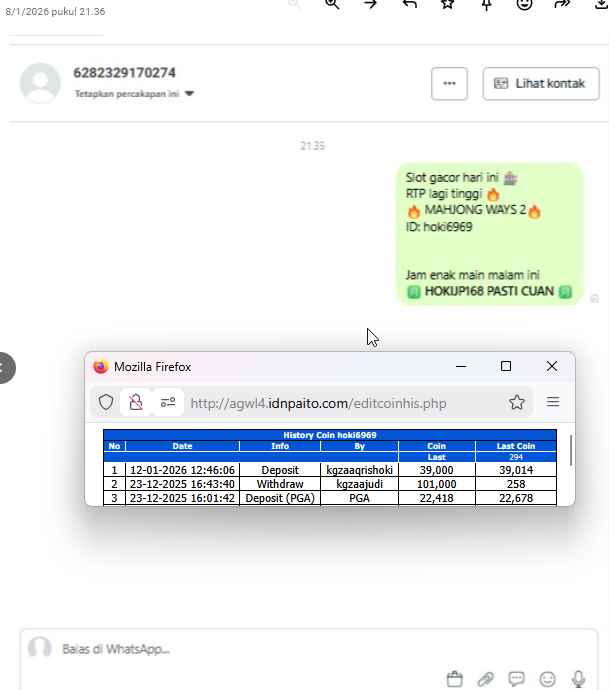This screenshot has width=609, height=690.
Task: Download the image using the download icon
Action: pos(601,4)
